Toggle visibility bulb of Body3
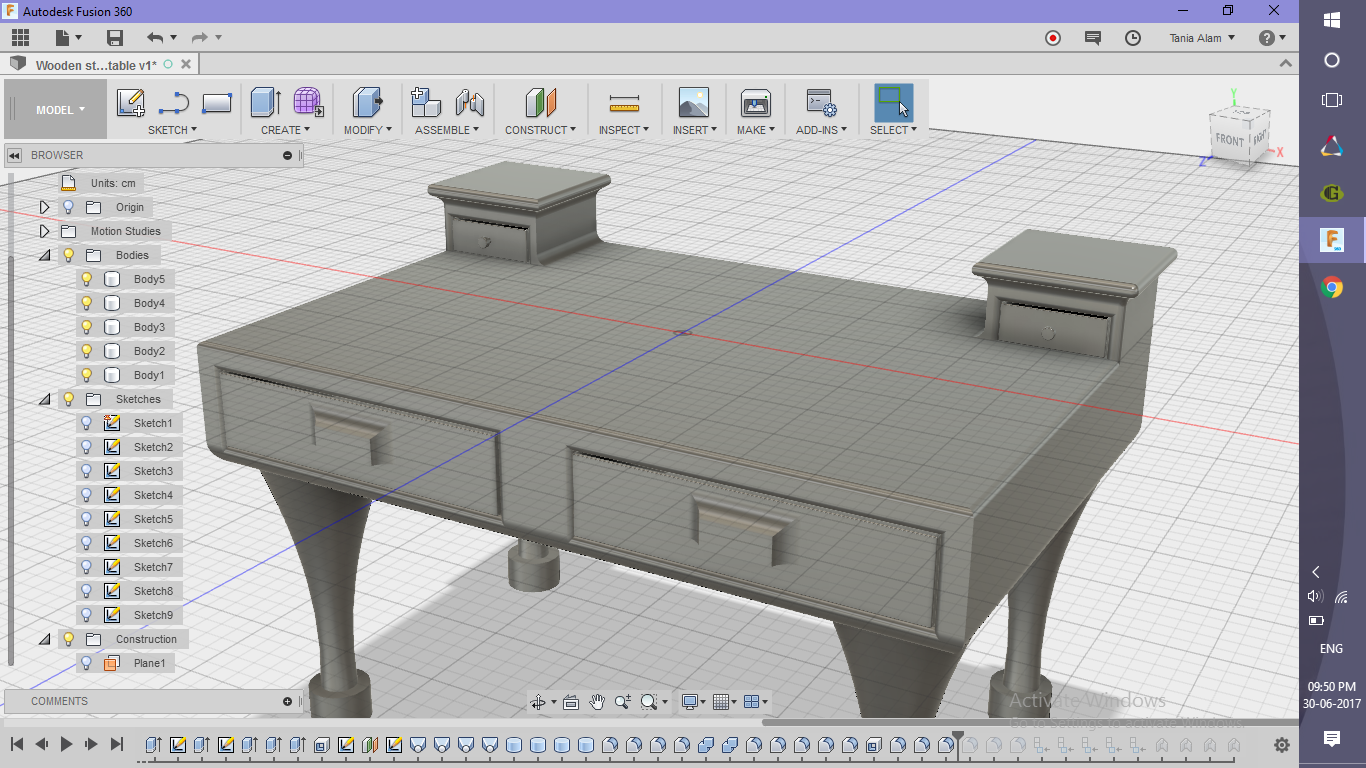Viewport: 1366px width, 768px height. coord(86,327)
